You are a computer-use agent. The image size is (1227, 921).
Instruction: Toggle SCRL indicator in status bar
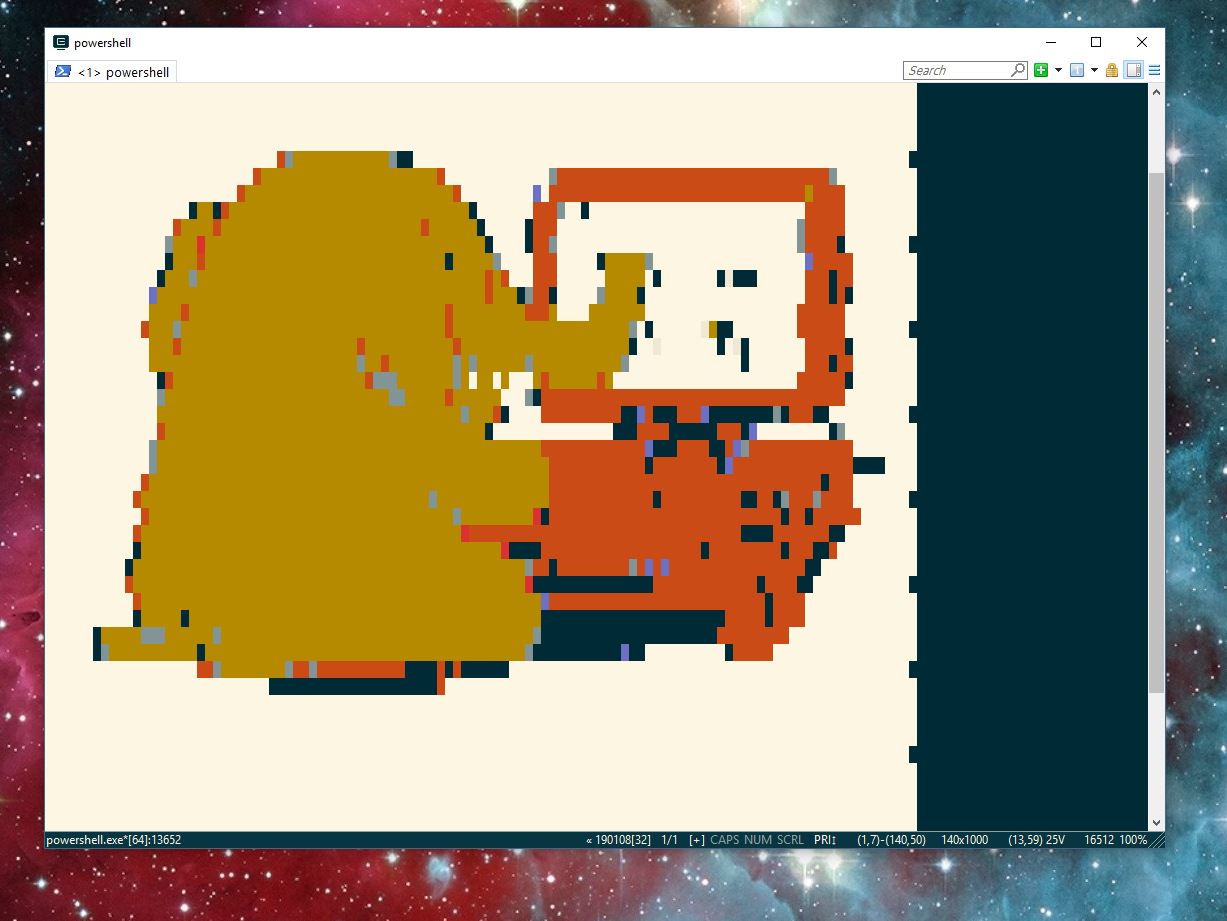(790, 840)
